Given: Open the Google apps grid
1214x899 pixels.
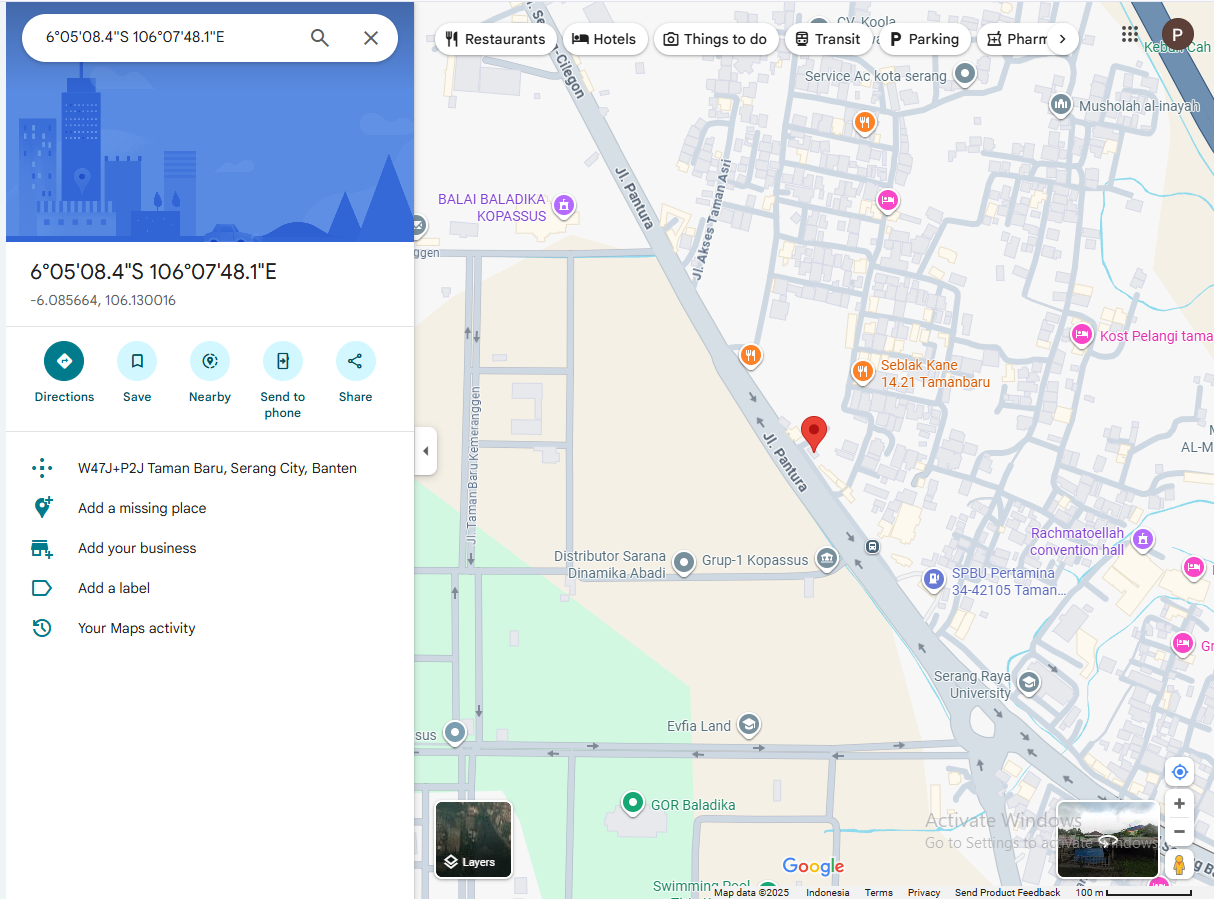Looking at the screenshot, I should [1130, 34].
